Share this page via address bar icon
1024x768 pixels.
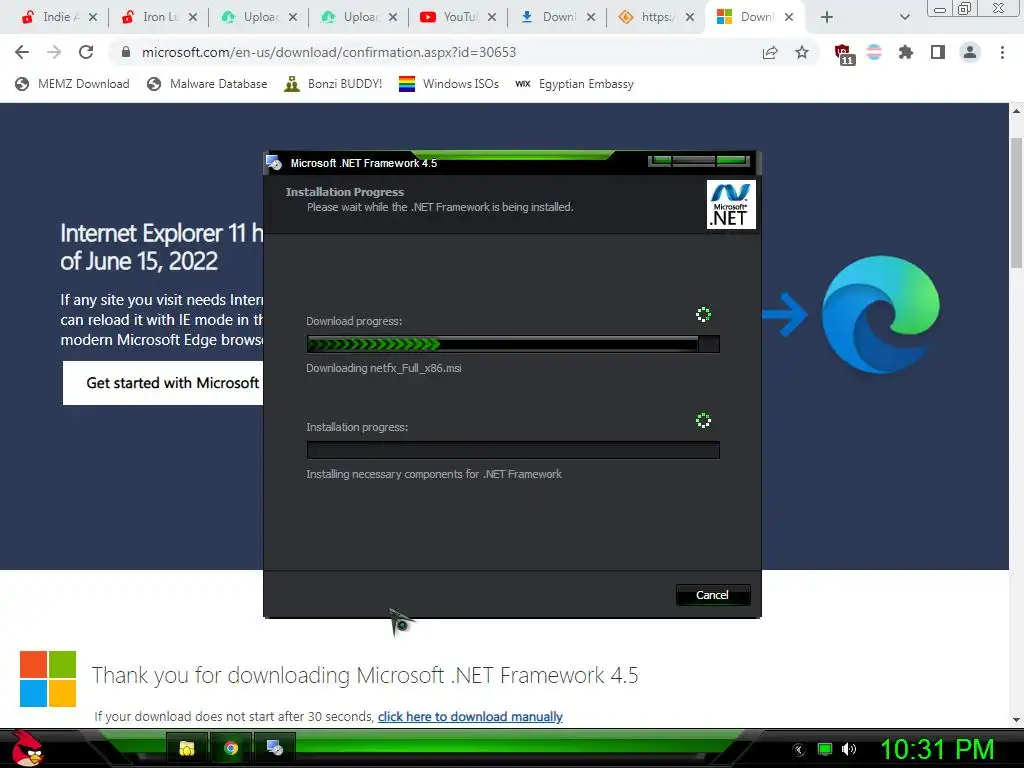point(770,52)
